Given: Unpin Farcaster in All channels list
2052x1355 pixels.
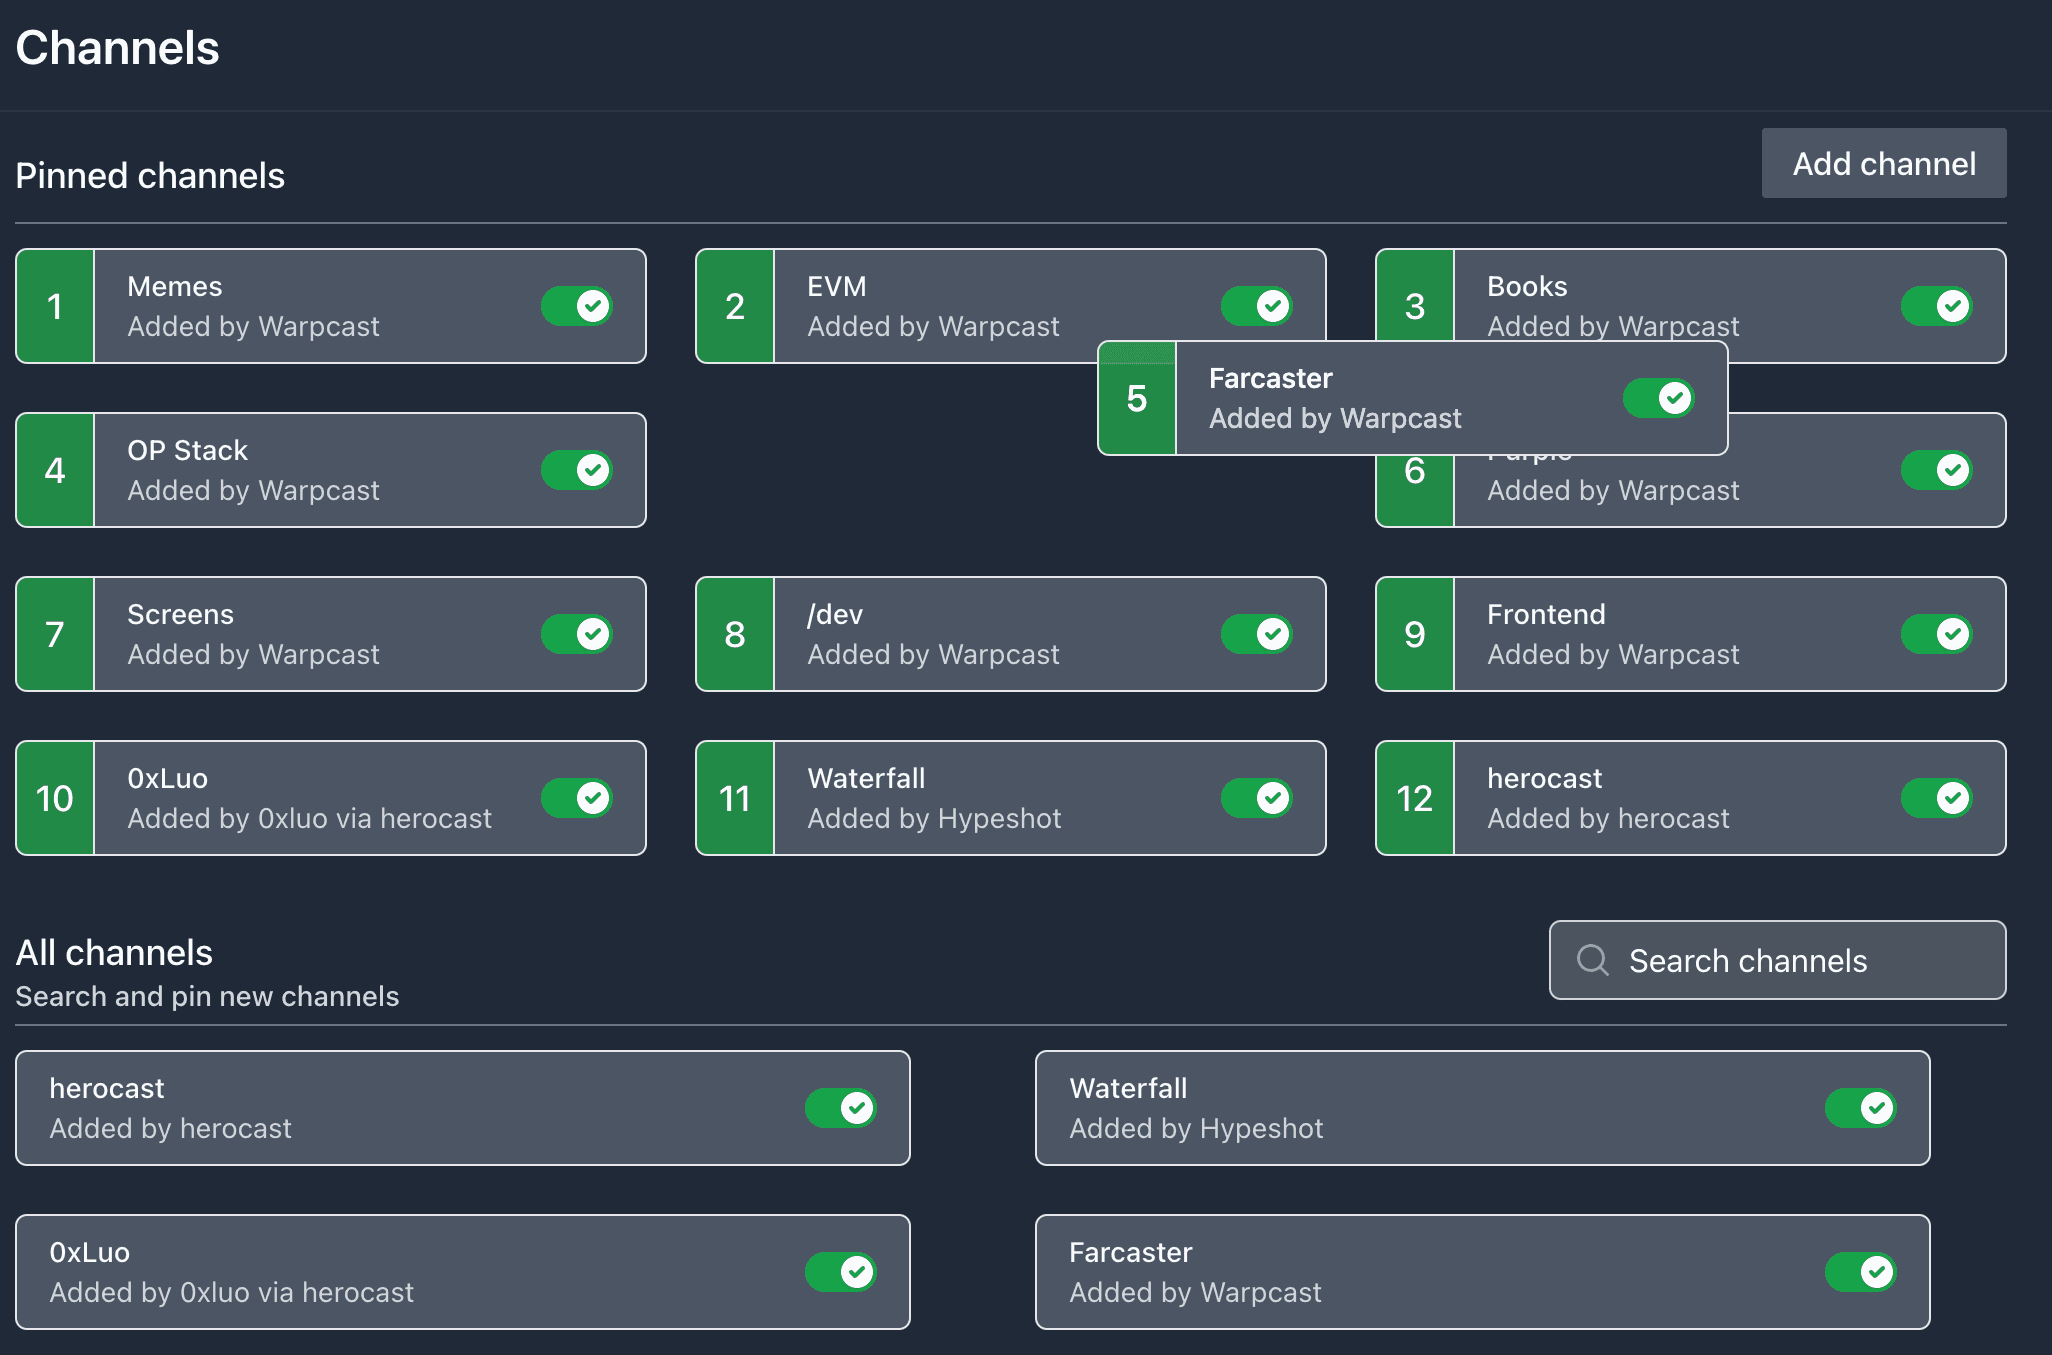Looking at the screenshot, I should [x=1861, y=1272].
